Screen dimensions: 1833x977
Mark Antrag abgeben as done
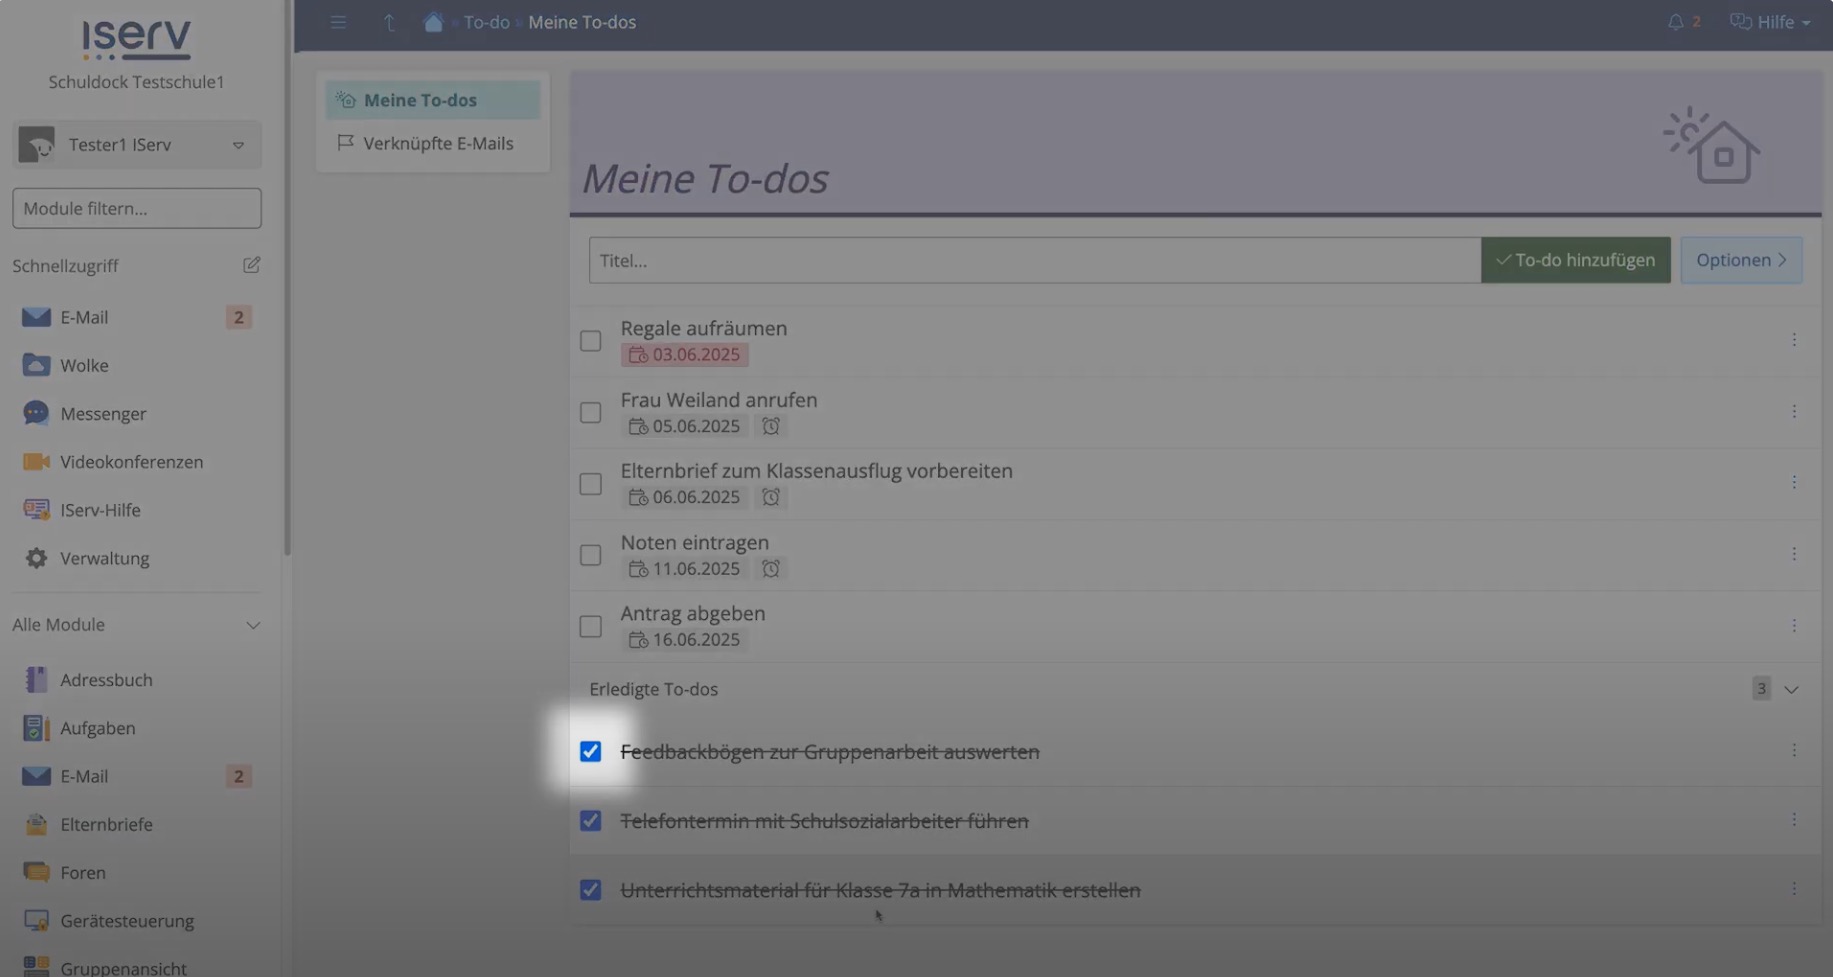[x=591, y=626]
